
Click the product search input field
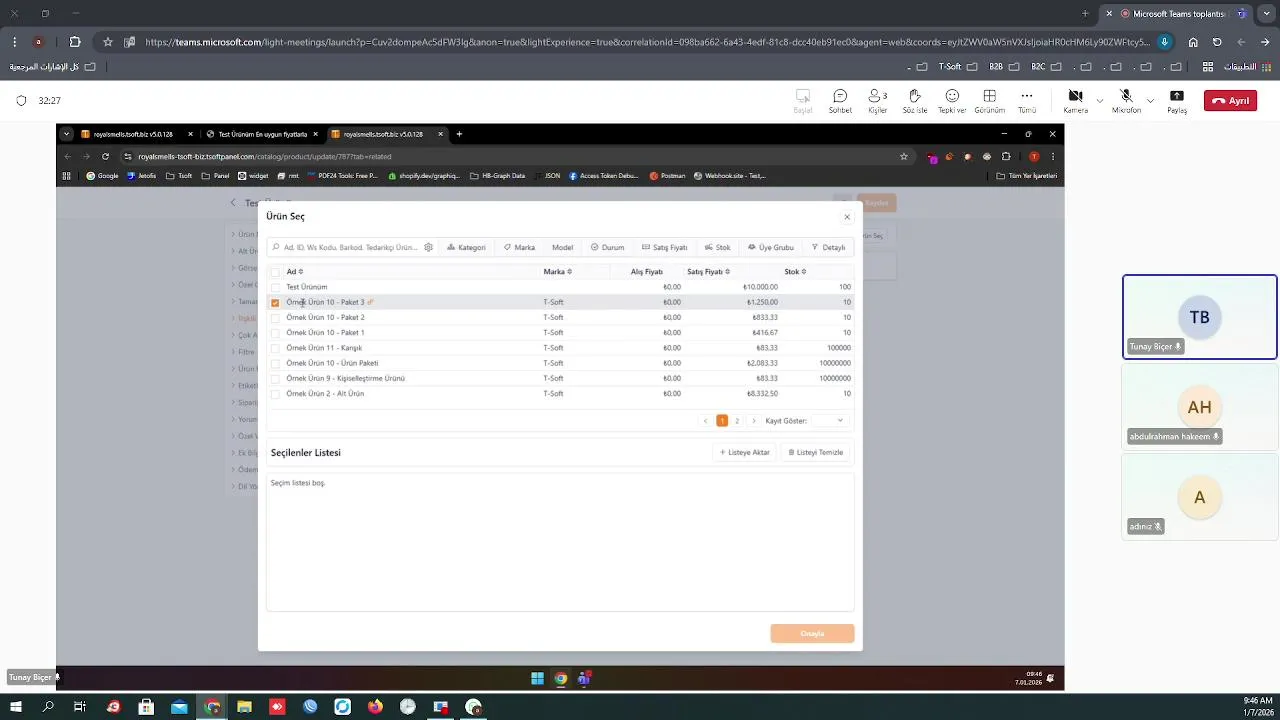[350, 247]
